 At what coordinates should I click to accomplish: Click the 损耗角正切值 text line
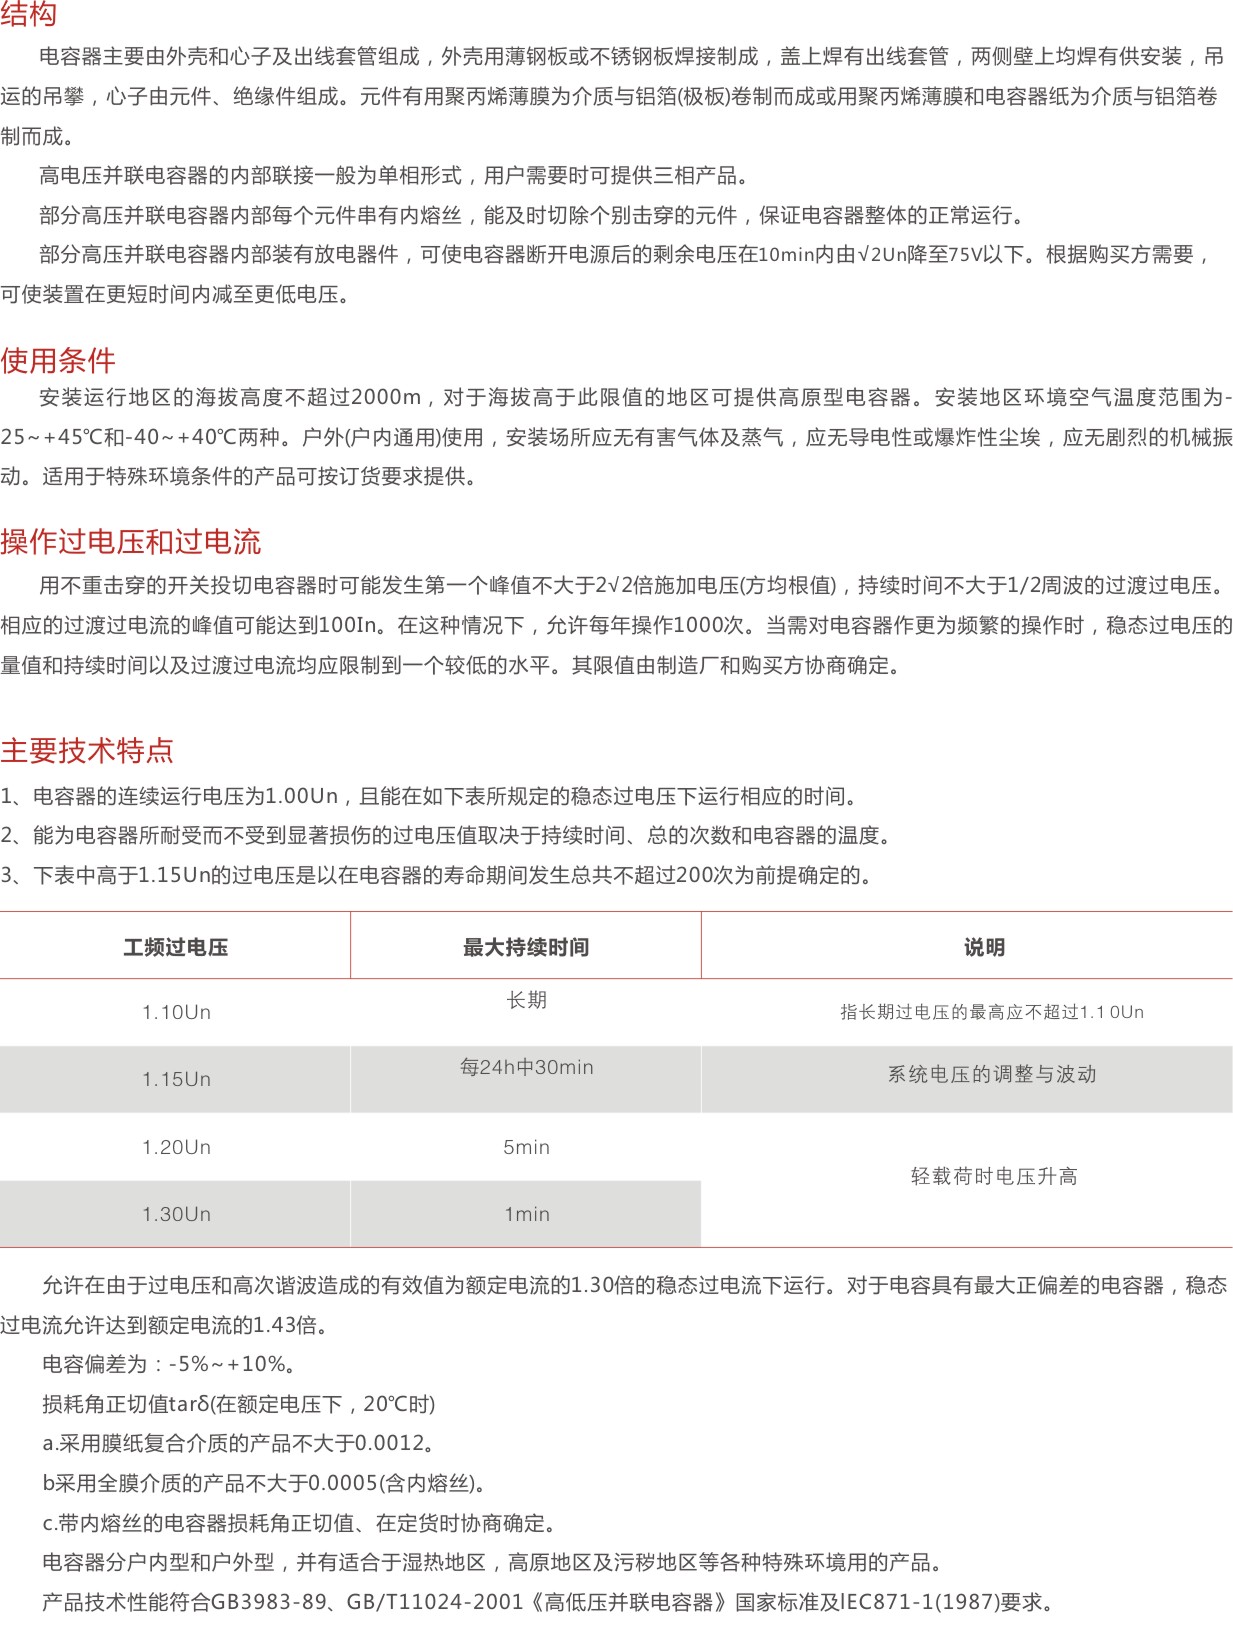click(x=238, y=1404)
